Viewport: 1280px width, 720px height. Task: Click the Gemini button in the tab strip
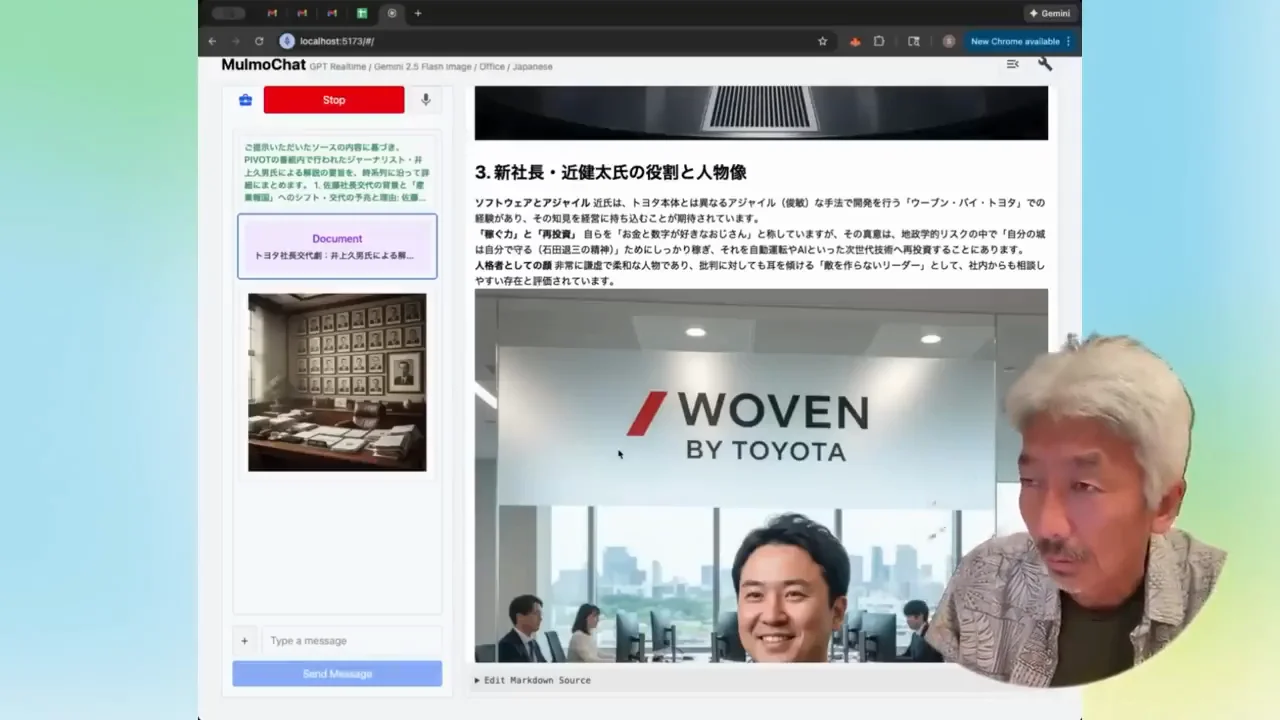pyautogui.click(x=1049, y=13)
